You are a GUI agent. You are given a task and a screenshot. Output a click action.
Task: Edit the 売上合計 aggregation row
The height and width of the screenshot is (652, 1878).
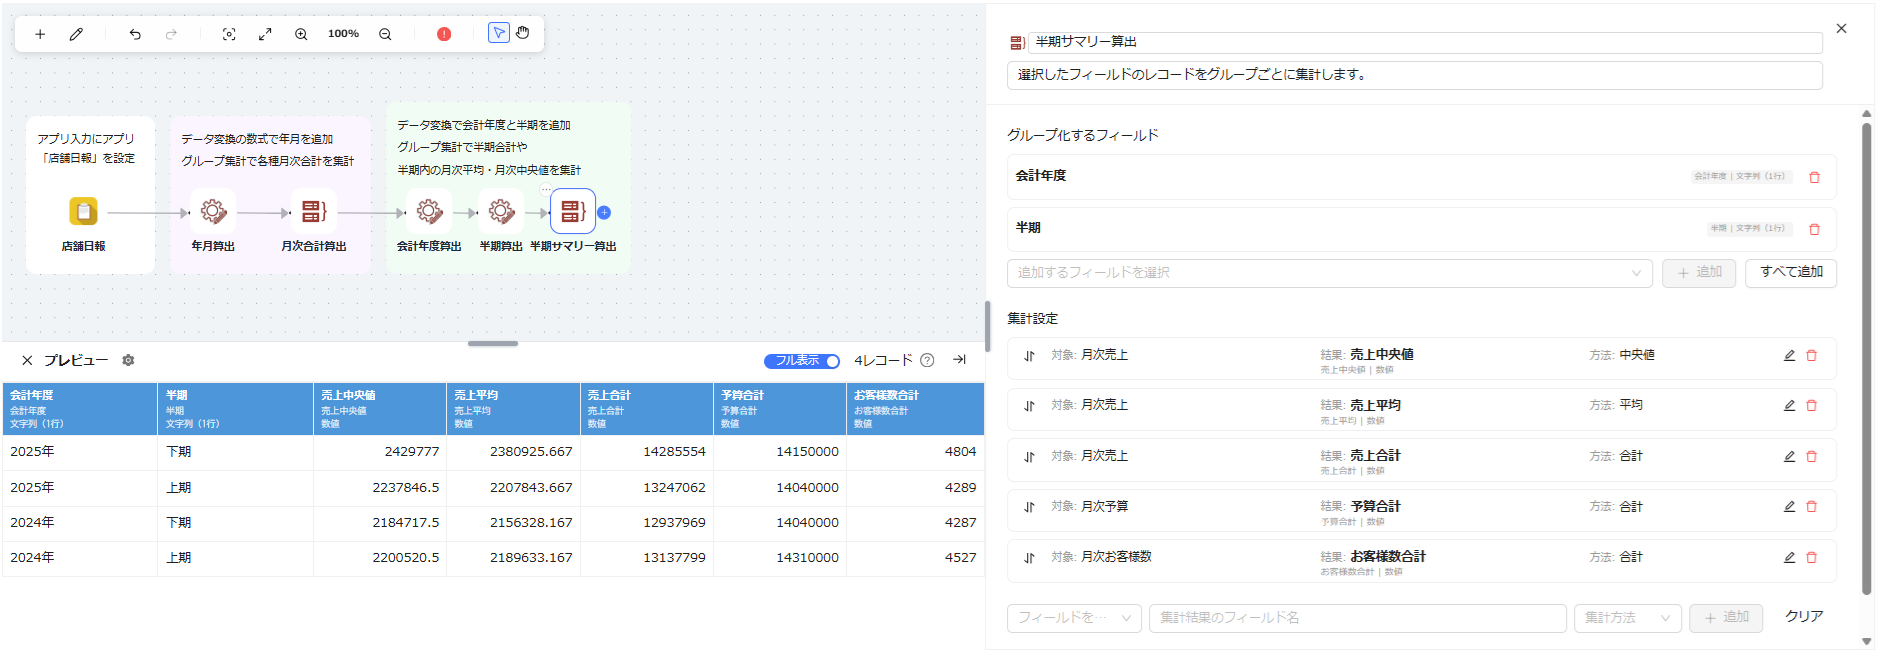[x=1789, y=456]
